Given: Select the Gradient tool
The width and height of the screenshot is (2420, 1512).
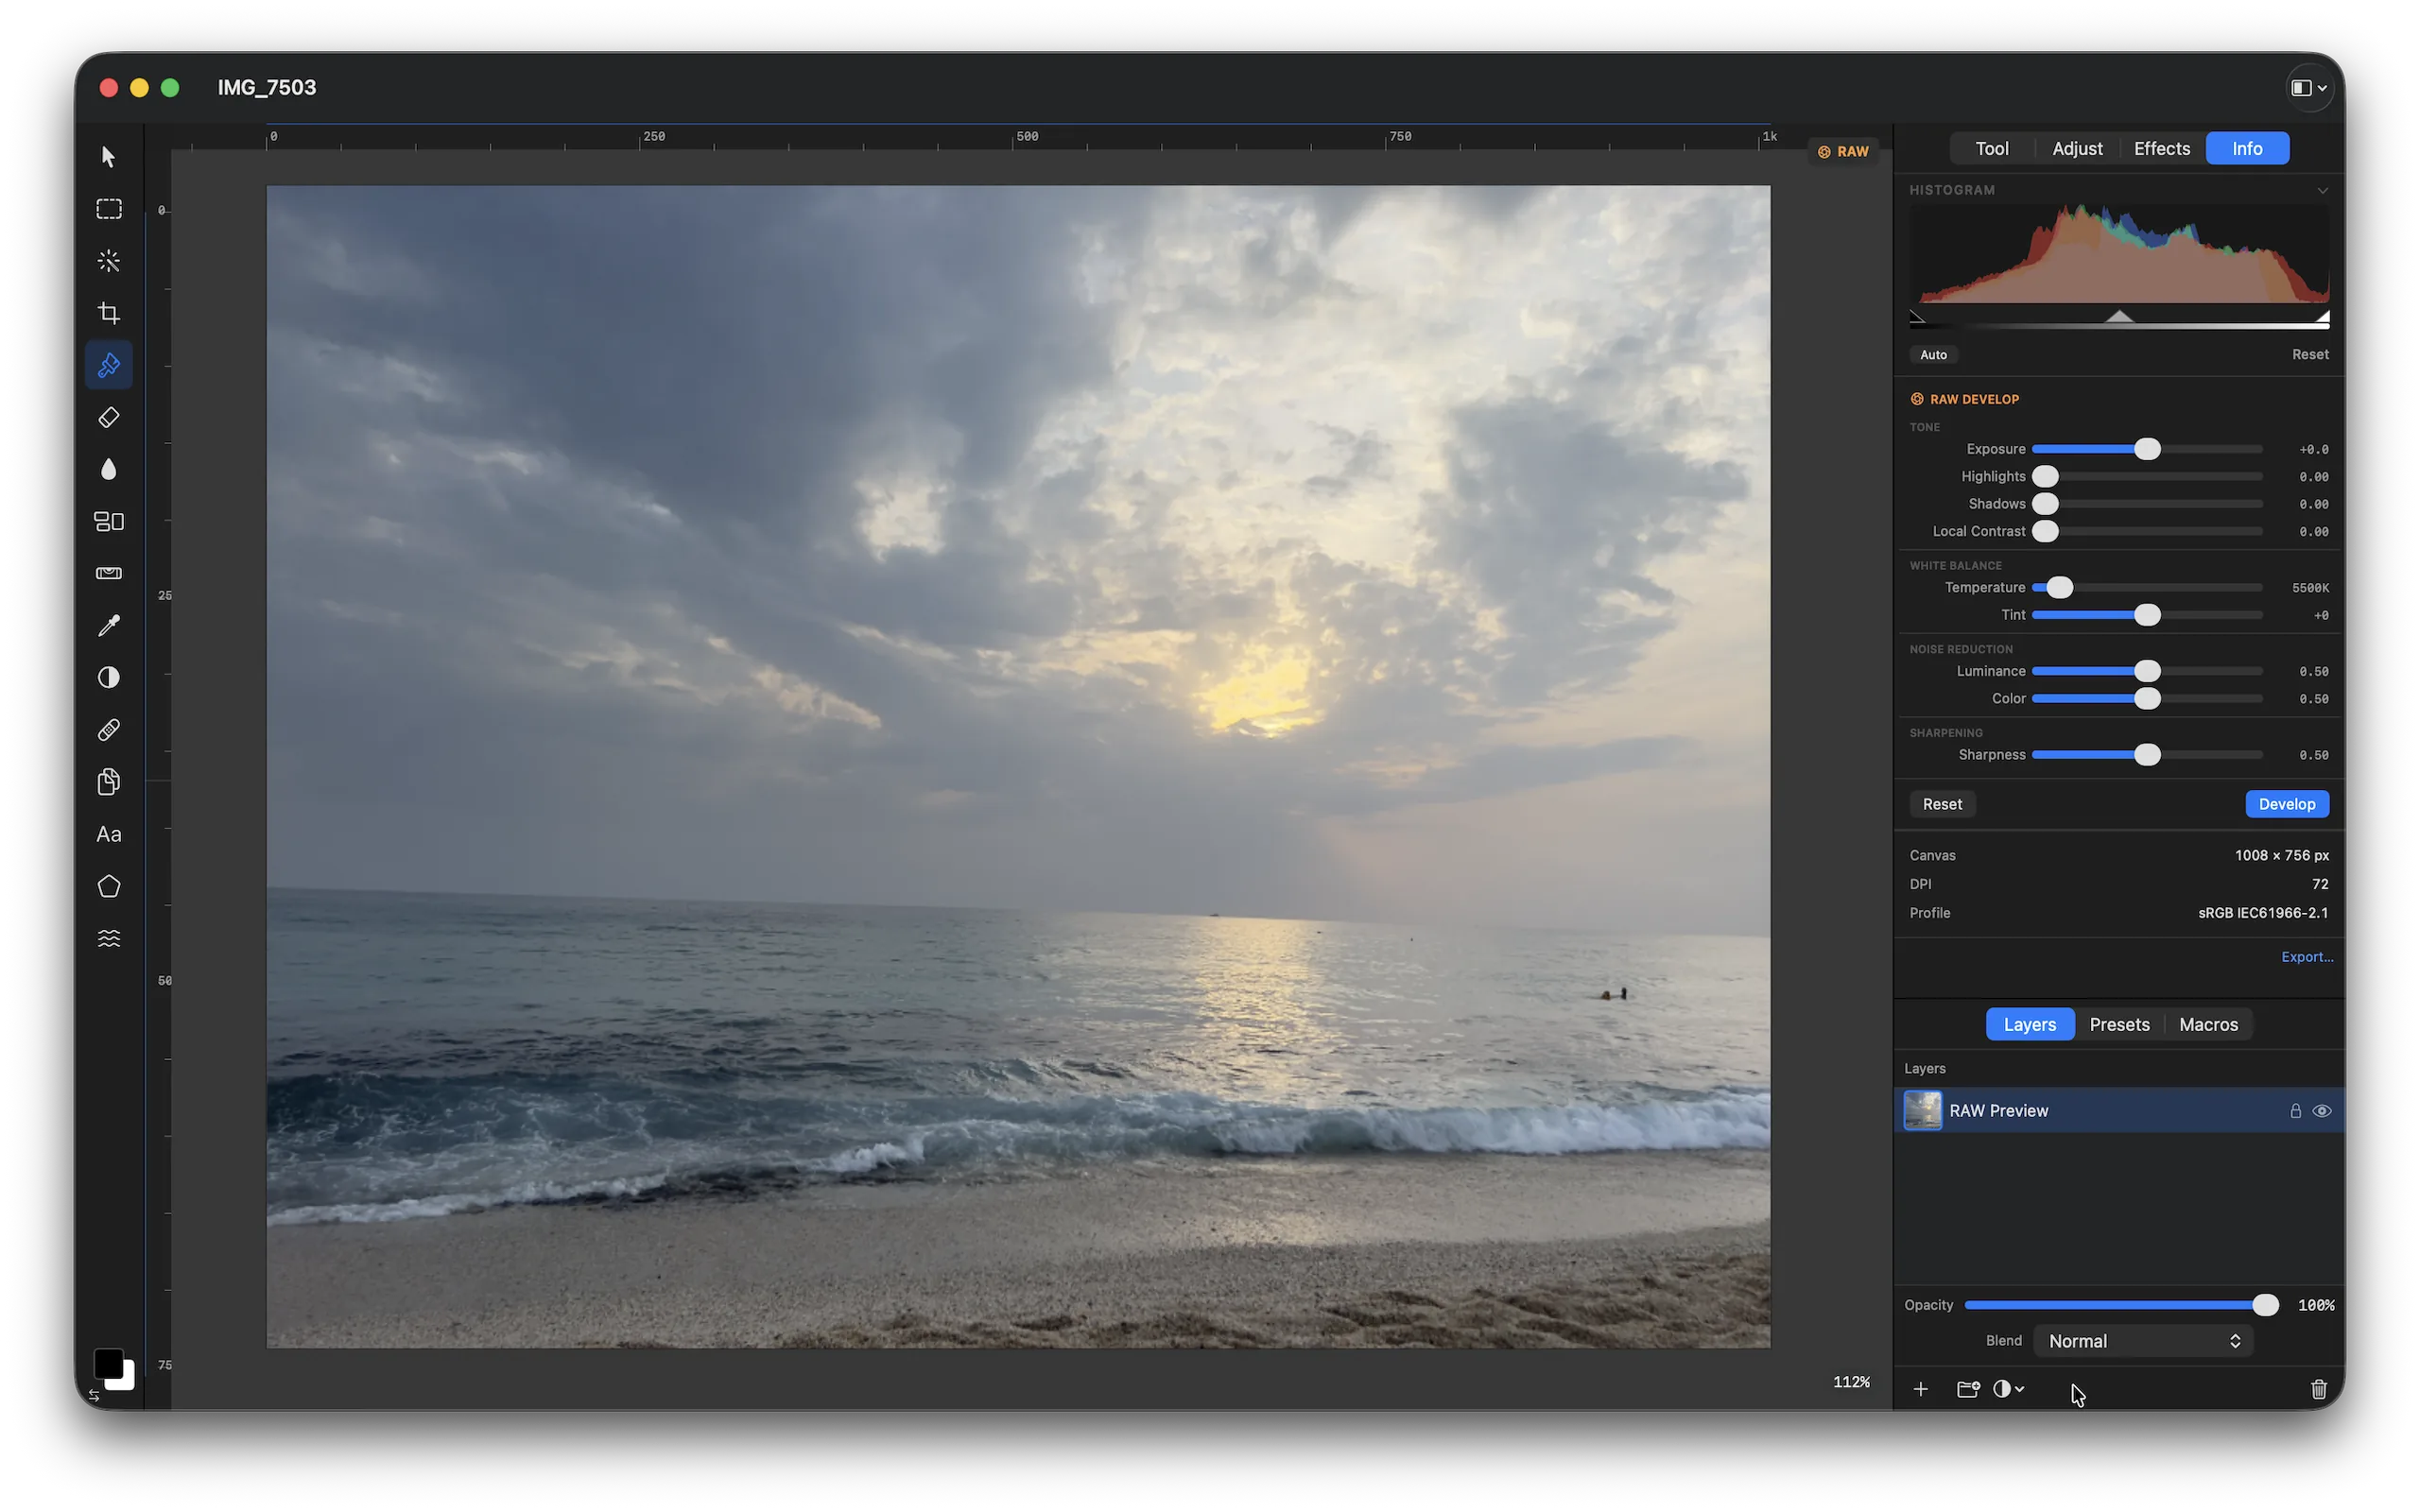Looking at the screenshot, I should point(108,521).
